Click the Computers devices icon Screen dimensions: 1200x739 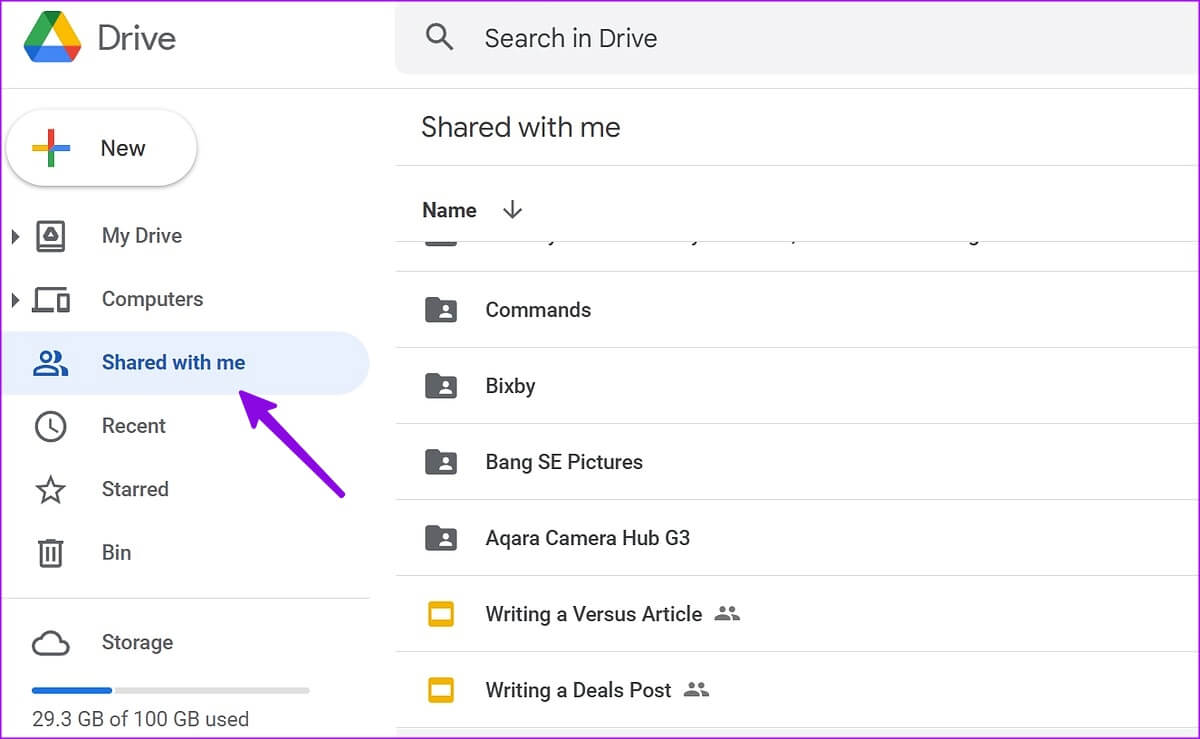coord(51,299)
